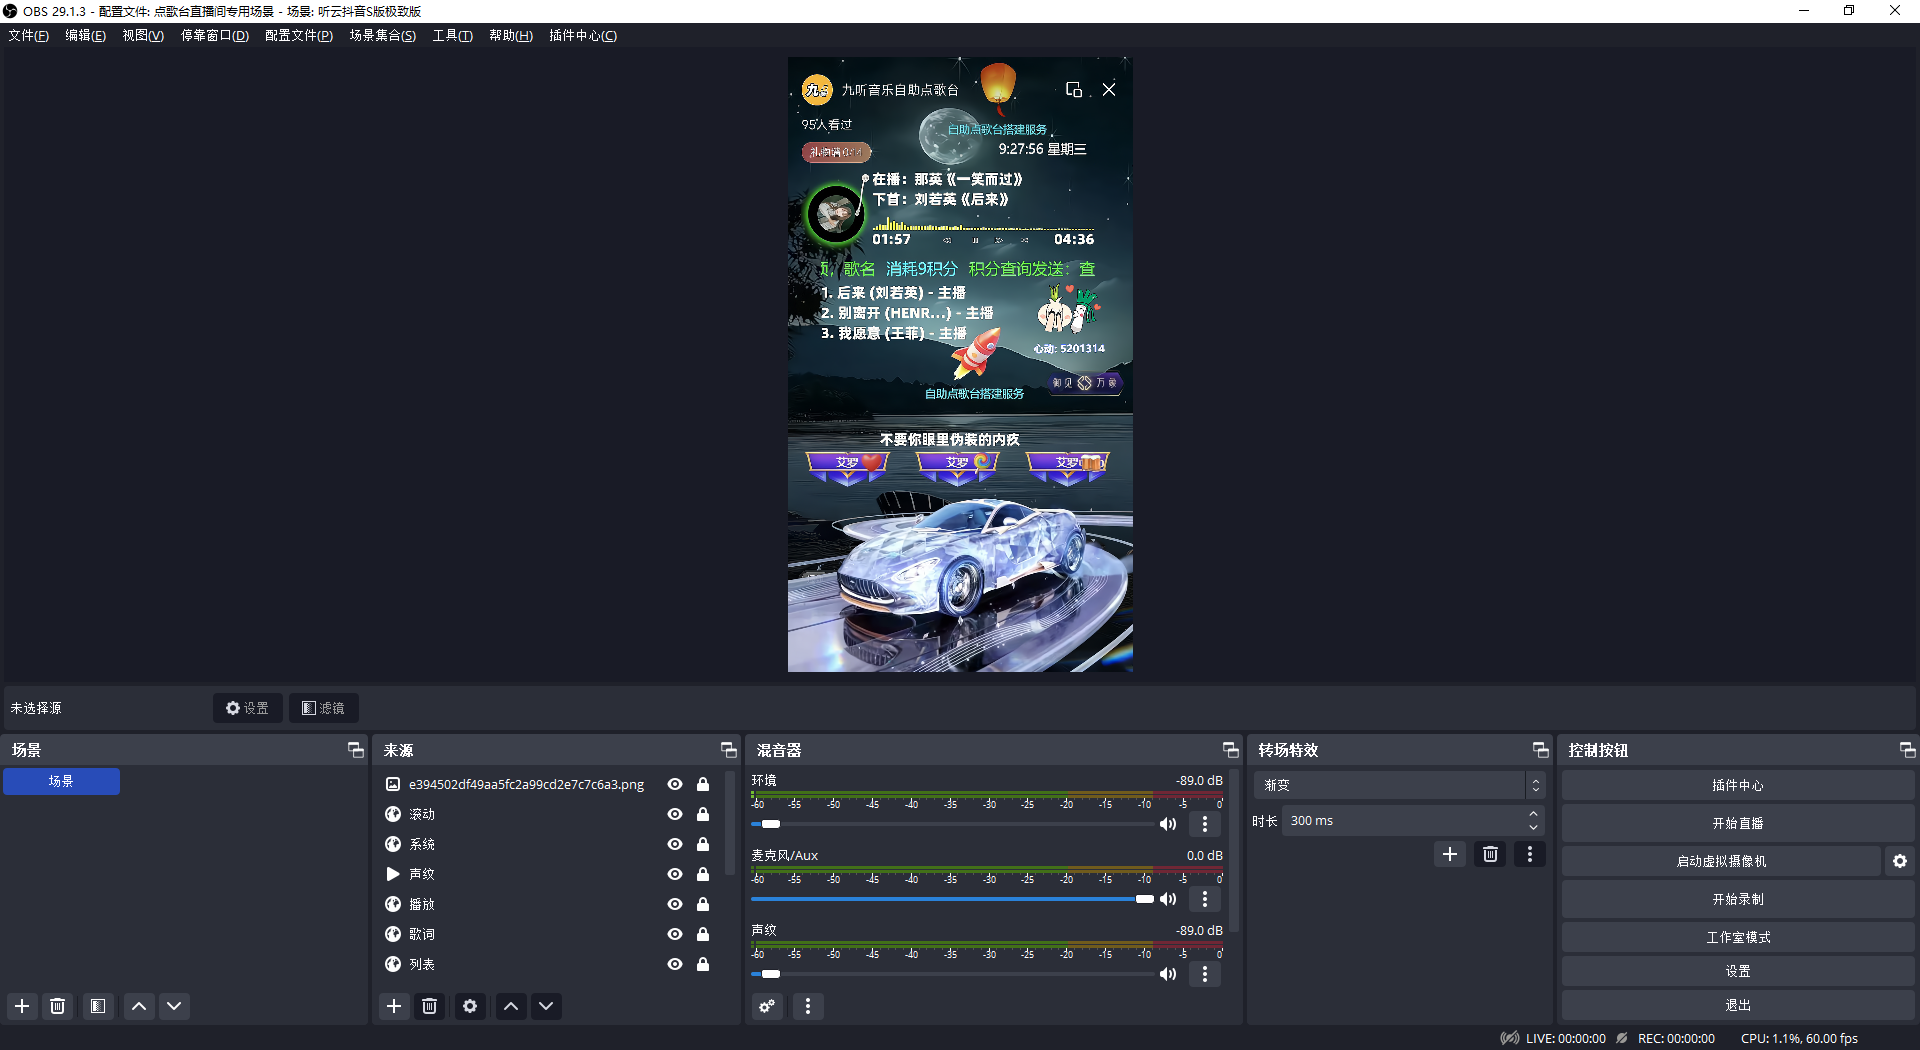Click the 开始录制 button
The width and height of the screenshot is (1920, 1050).
tap(1737, 899)
